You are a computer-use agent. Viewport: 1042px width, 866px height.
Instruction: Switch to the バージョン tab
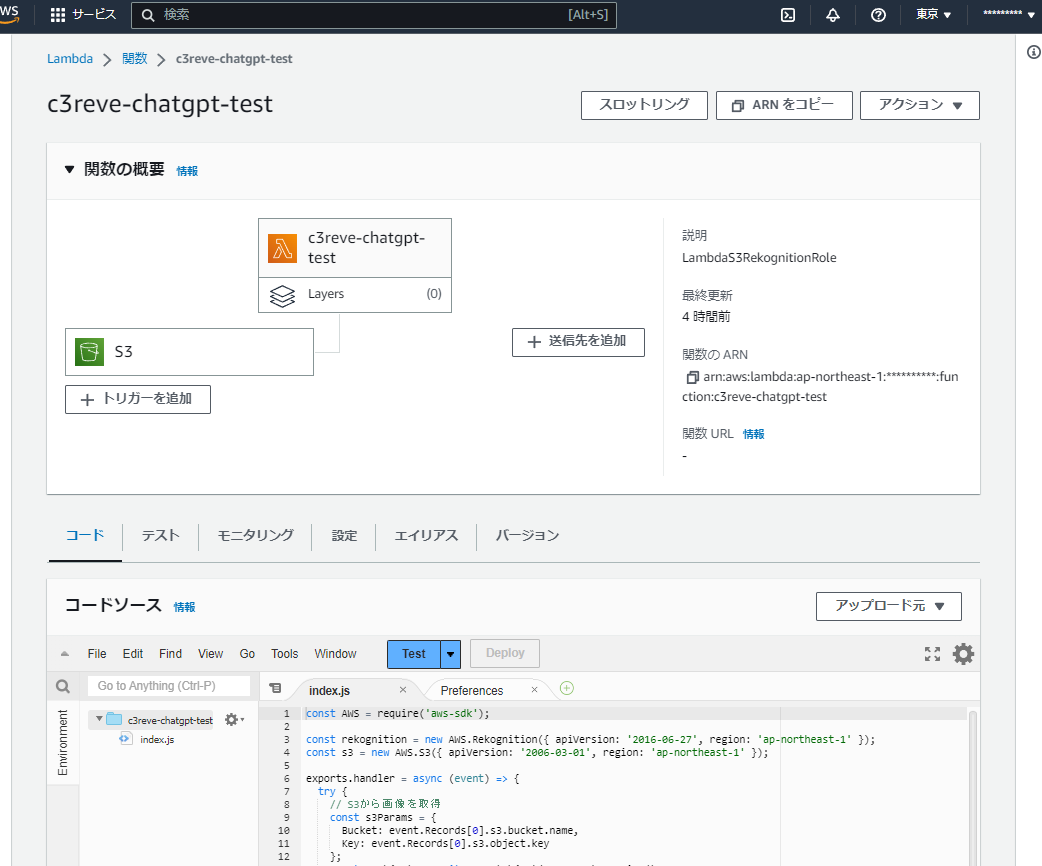[x=527, y=536]
